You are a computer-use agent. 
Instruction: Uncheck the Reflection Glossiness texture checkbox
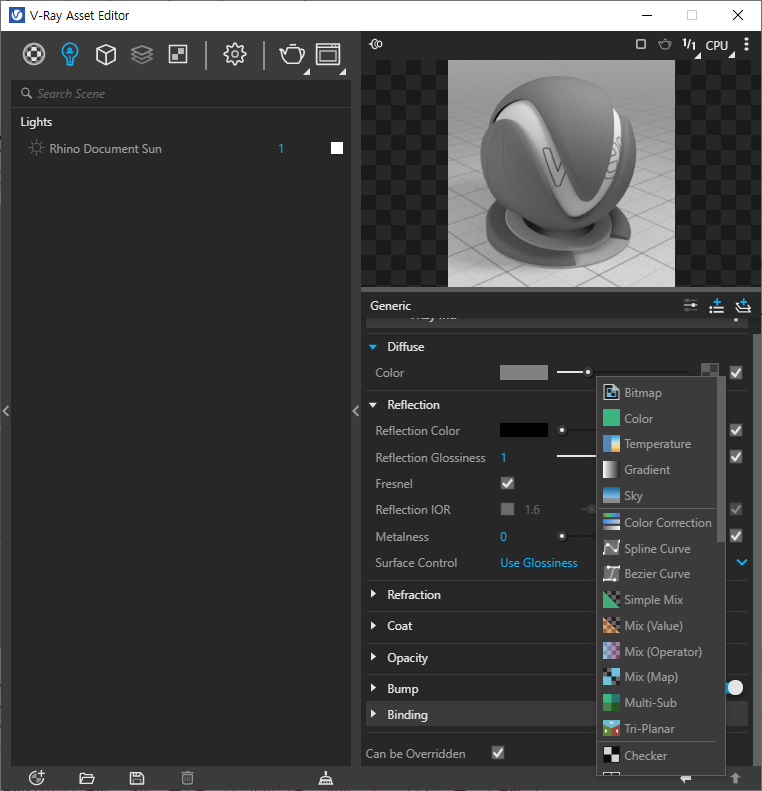(736, 457)
